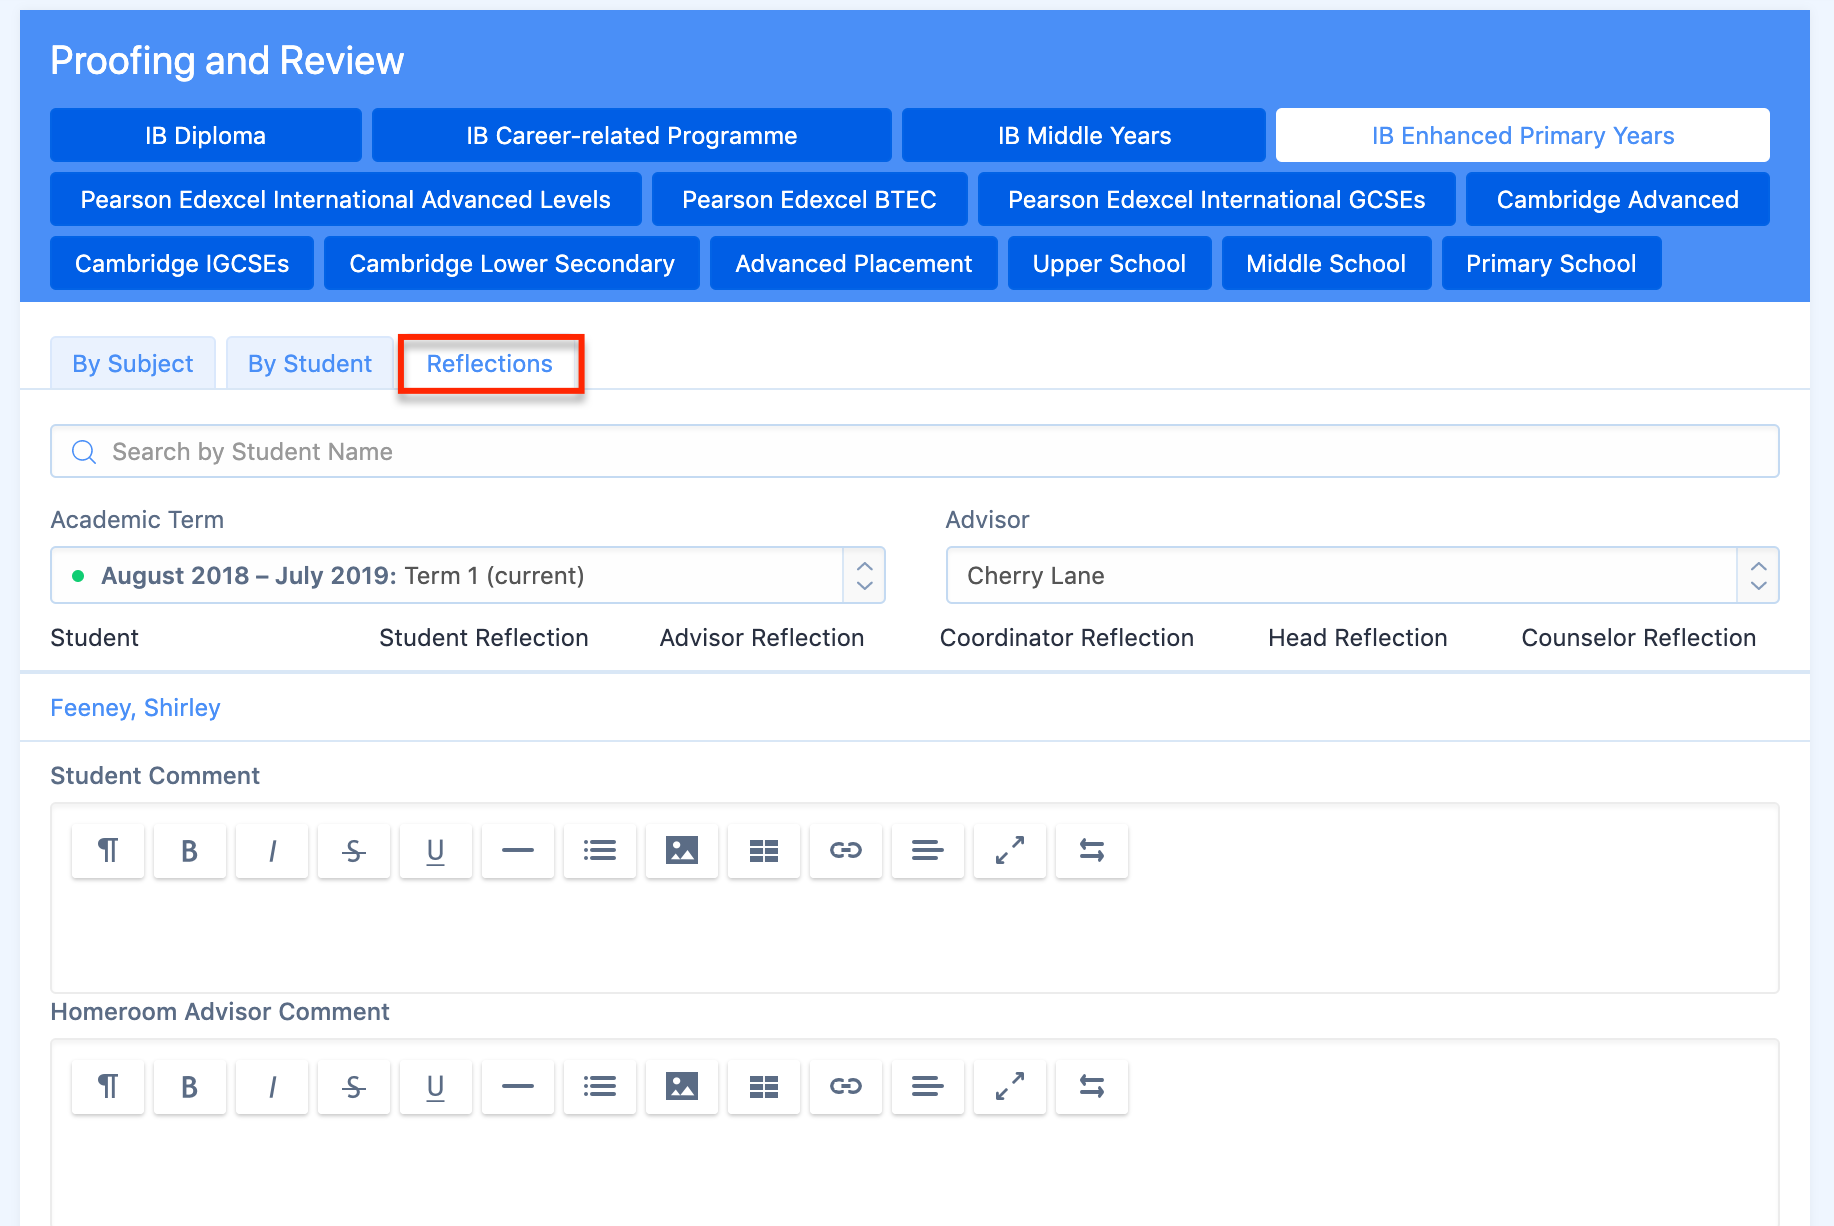Click the Coordinator Reflection column header
Image resolution: width=1834 pixels, height=1226 pixels.
pos(1067,637)
